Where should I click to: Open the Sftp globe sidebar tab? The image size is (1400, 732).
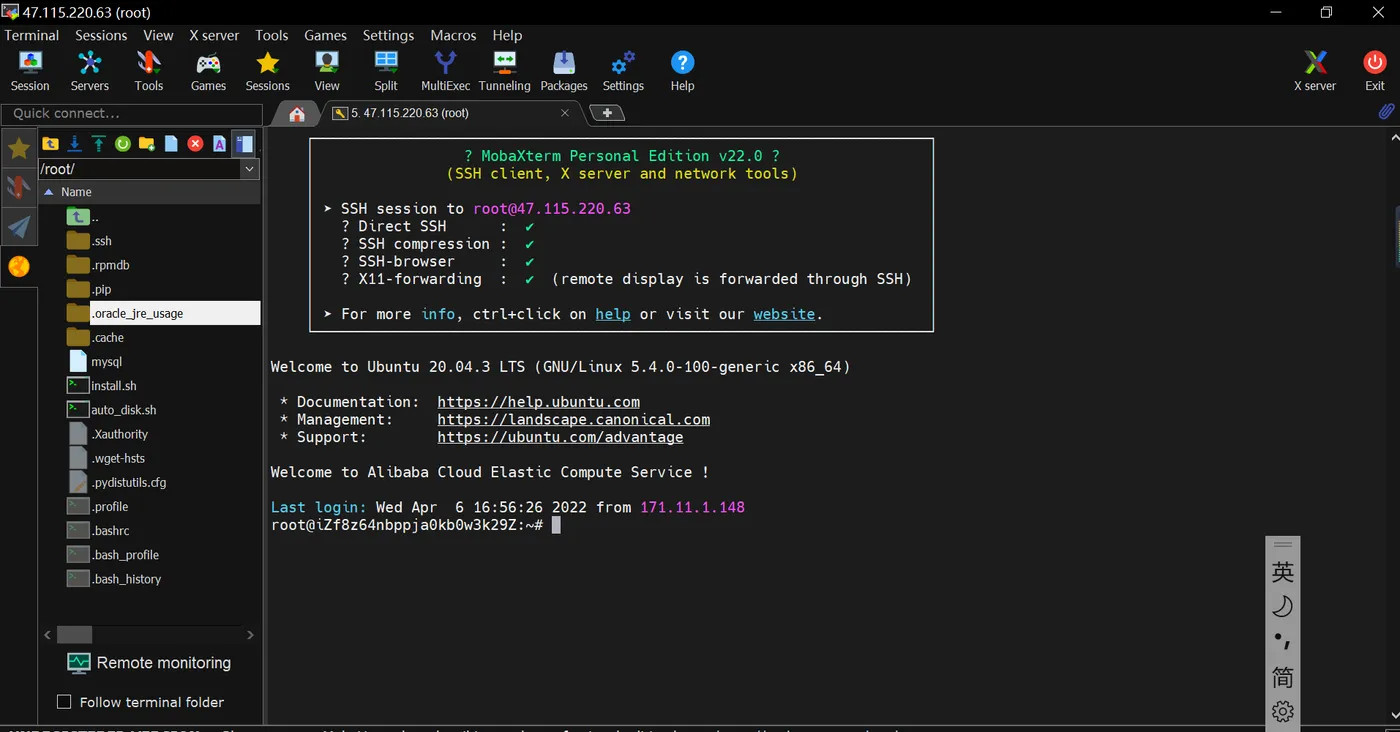click(19, 266)
